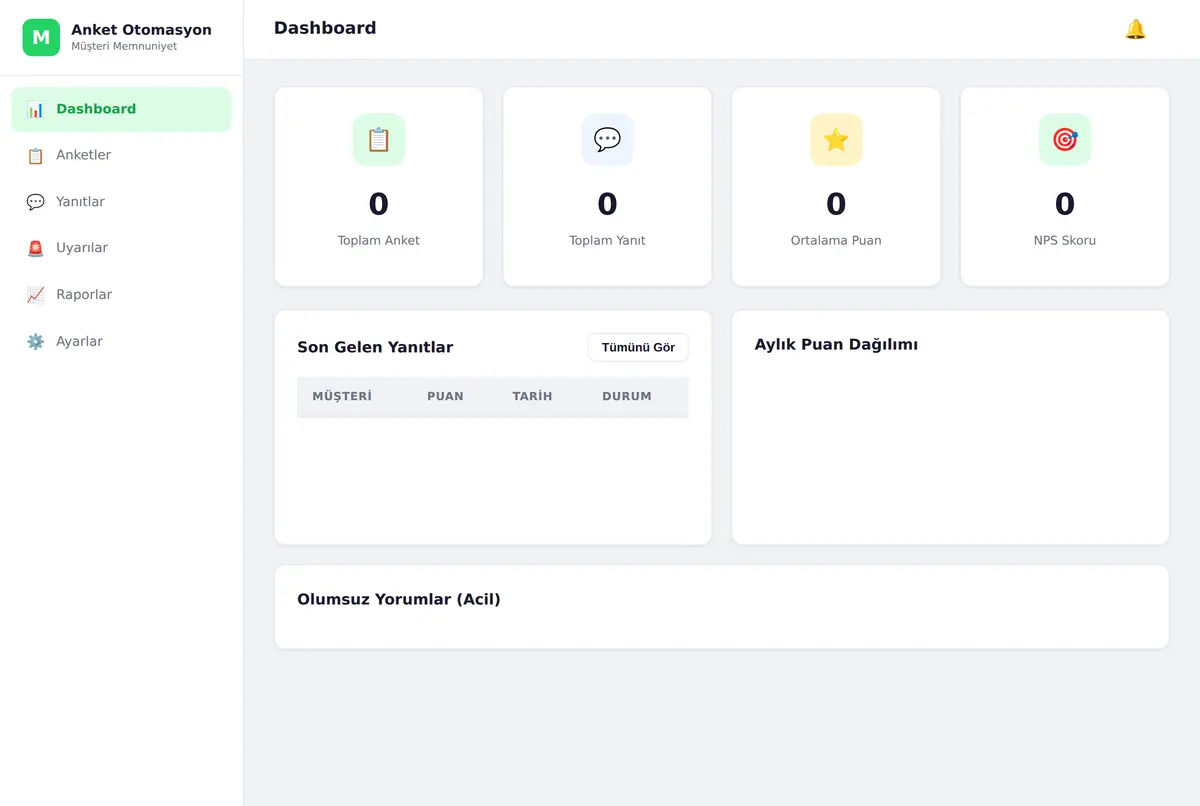The height and width of the screenshot is (806, 1200).
Task: Click the Toplam Yanıt chat bubble icon
Action: coord(607,140)
